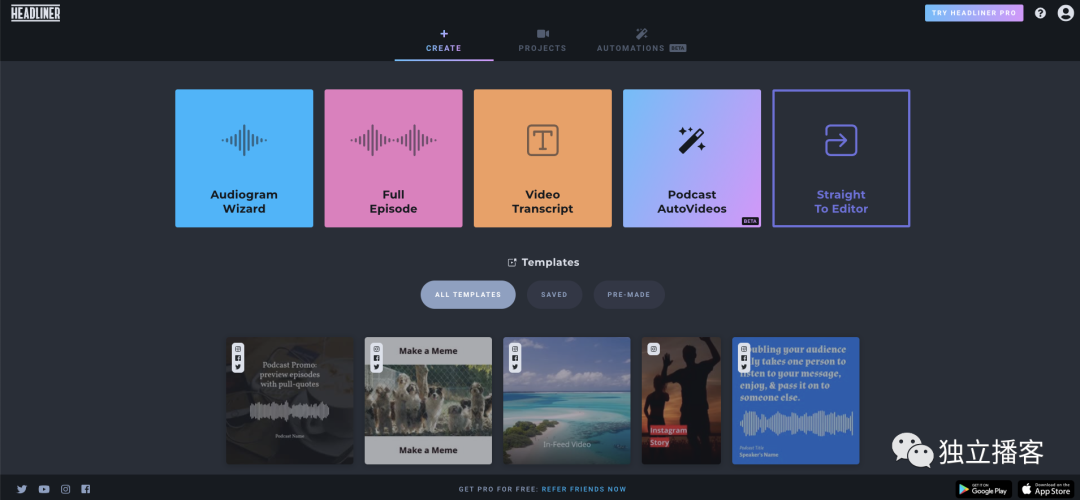
Task: Click the arrow-in-box icon in Straight To Editor
Action: point(841,140)
